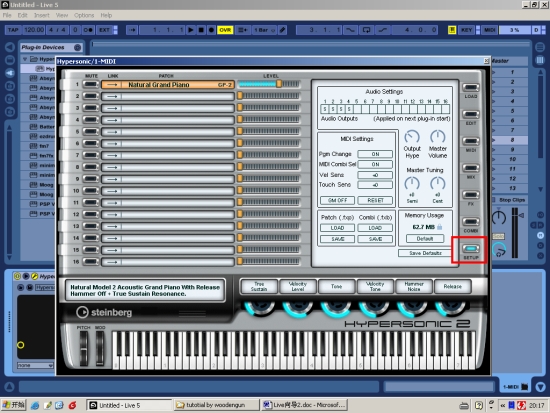550x413 pixels.
Task: Click the RESET button in MIDI Settings
Action: pyautogui.click(x=375, y=200)
